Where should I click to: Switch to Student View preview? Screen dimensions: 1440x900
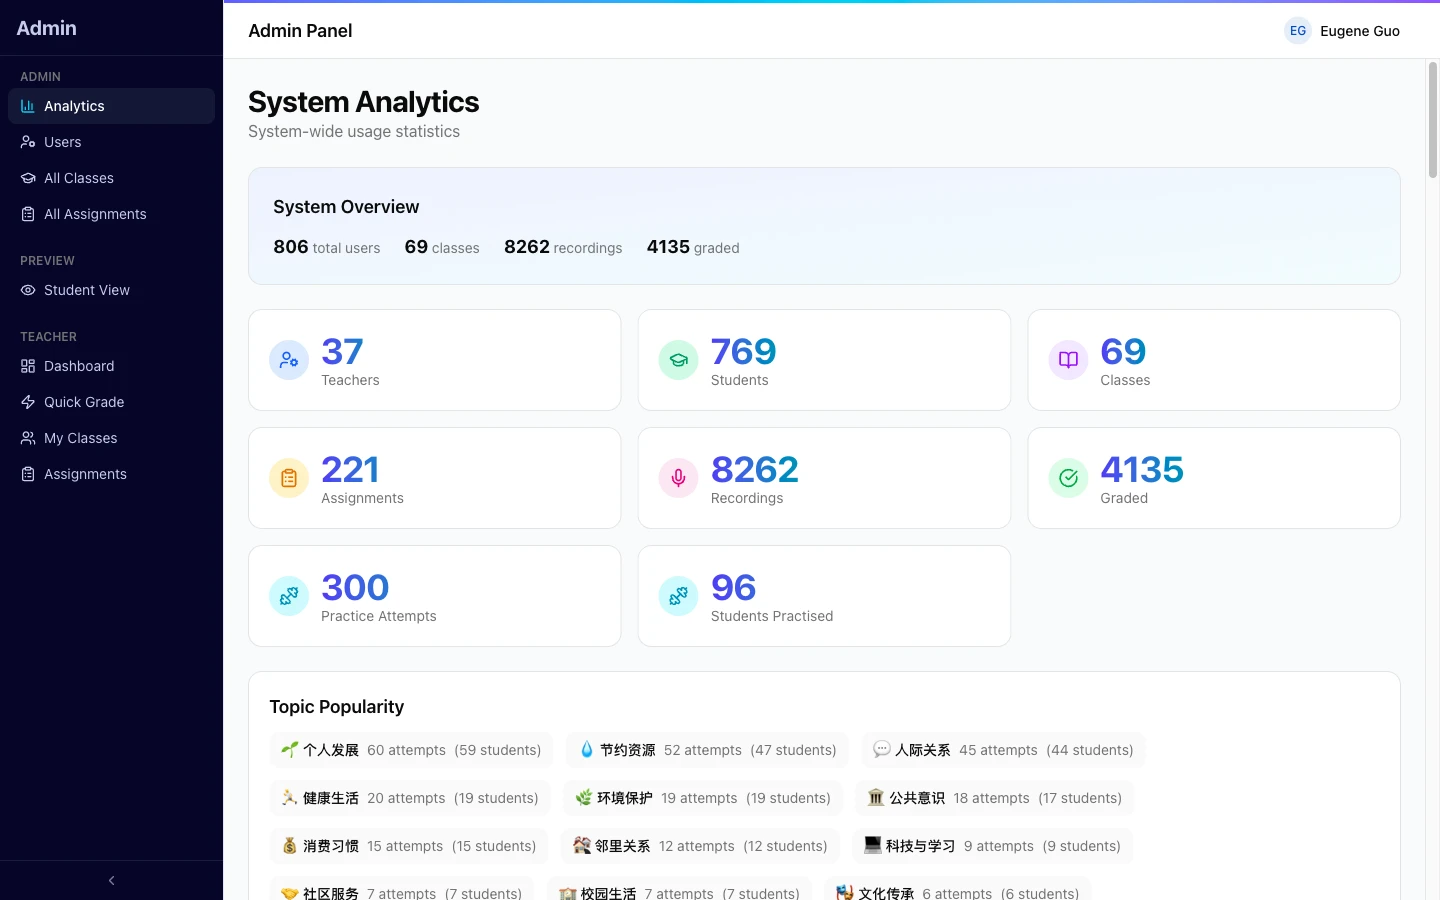tap(111, 290)
